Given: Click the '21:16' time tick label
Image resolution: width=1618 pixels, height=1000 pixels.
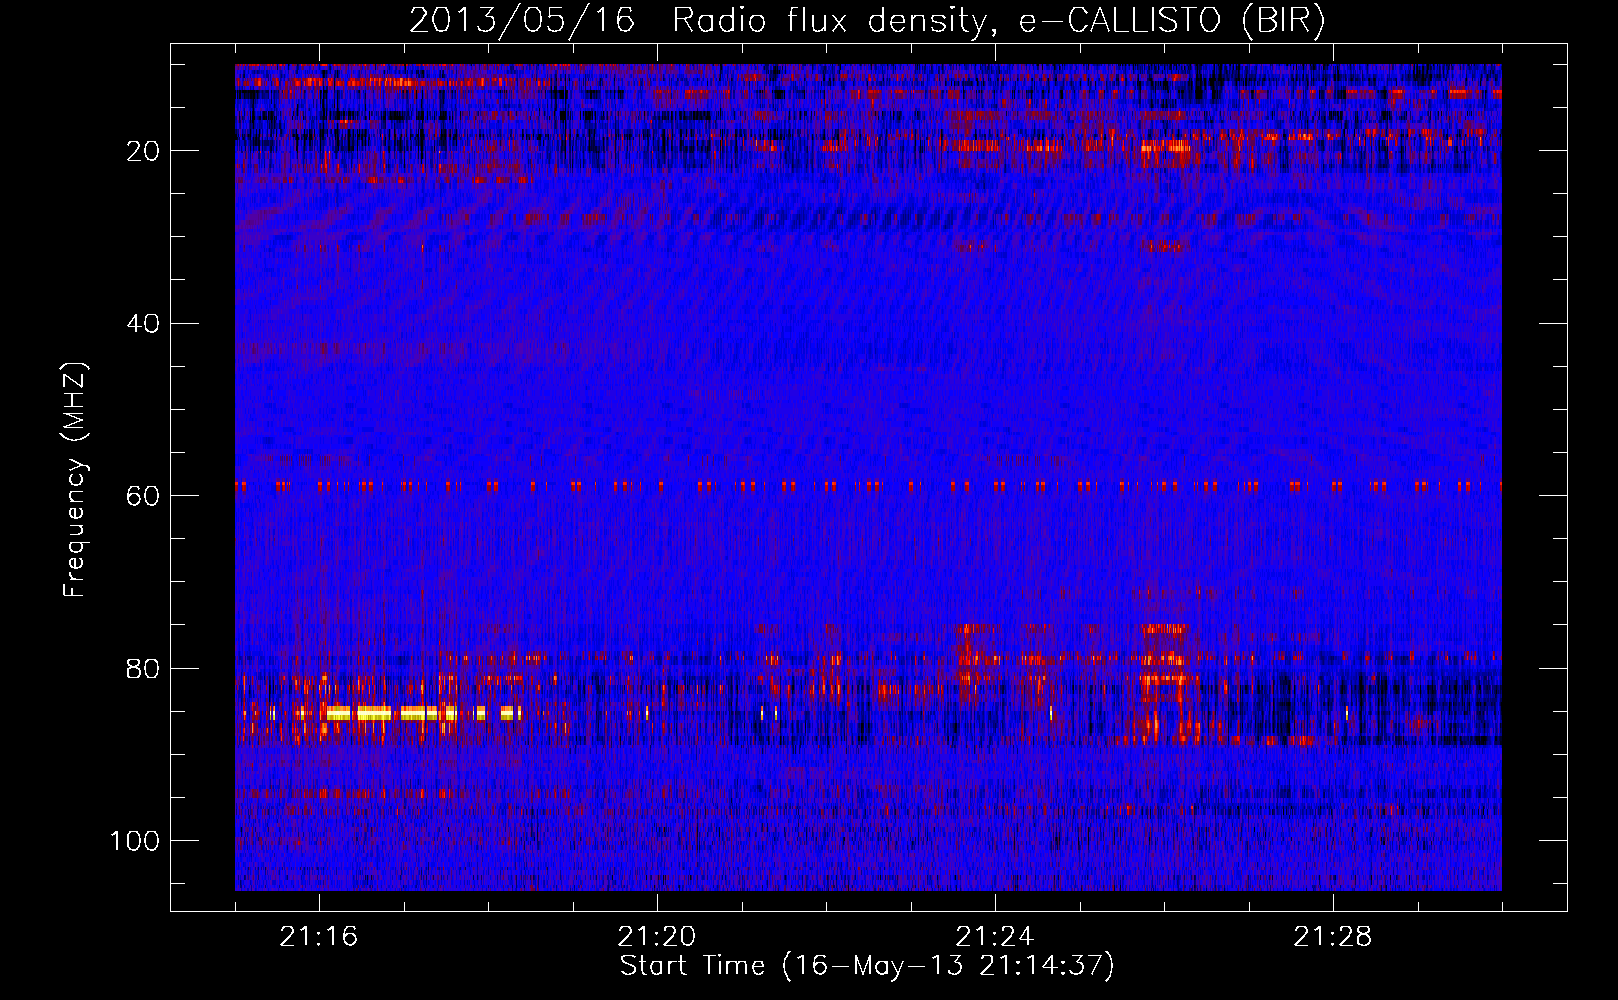Looking at the screenshot, I should click(318, 937).
